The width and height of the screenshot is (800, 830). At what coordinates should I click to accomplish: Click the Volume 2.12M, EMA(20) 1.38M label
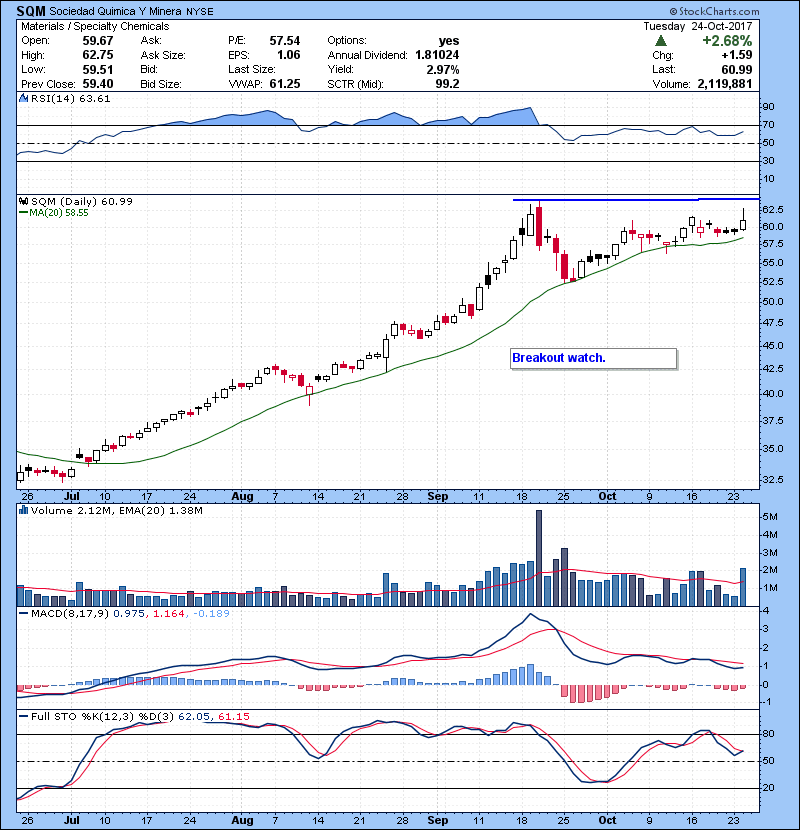pos(116,510)
